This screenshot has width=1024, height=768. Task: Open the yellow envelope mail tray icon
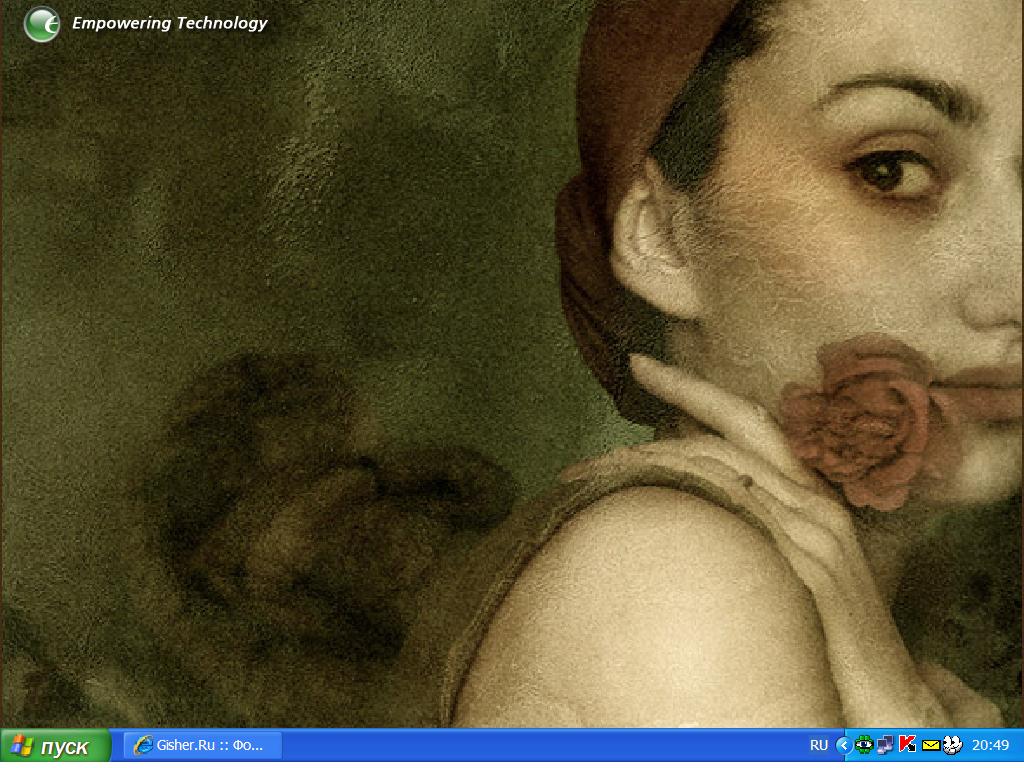click(930, 745)
